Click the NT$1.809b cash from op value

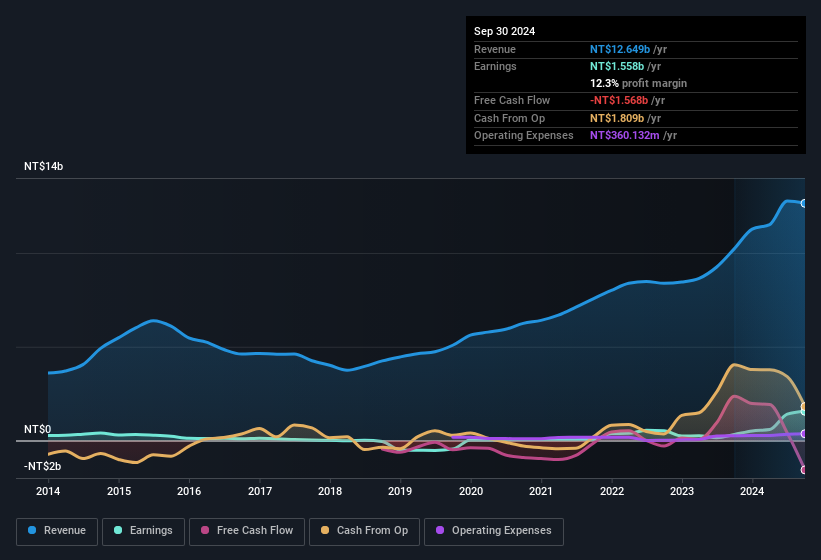point(617,118)
